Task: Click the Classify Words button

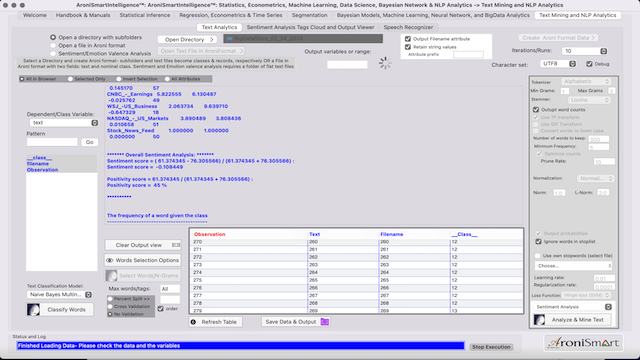Action: pos(60,309)
